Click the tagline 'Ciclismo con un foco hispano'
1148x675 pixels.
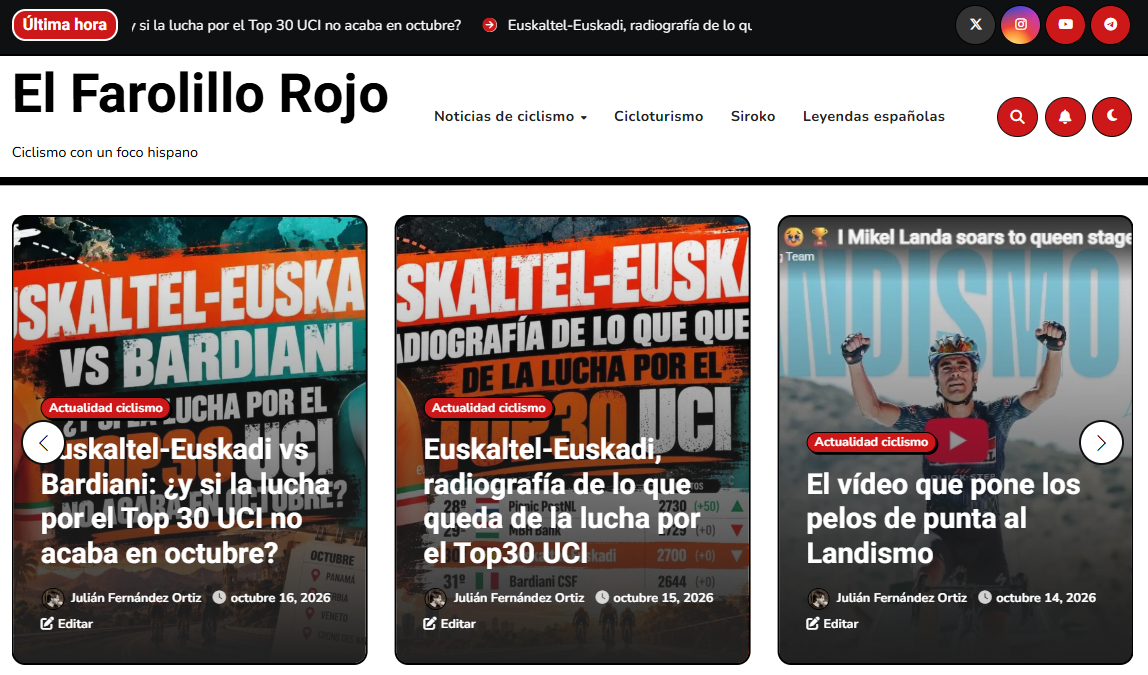click(x=105, y=152)
